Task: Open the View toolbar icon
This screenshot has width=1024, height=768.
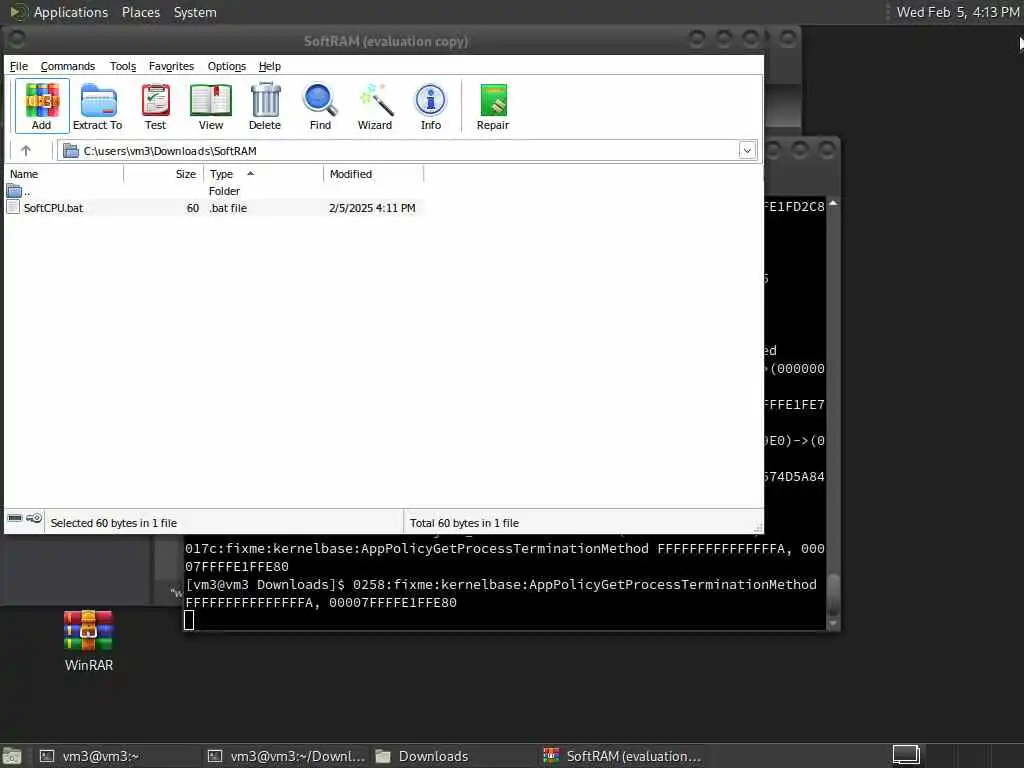Action: (x=211, y=106)
